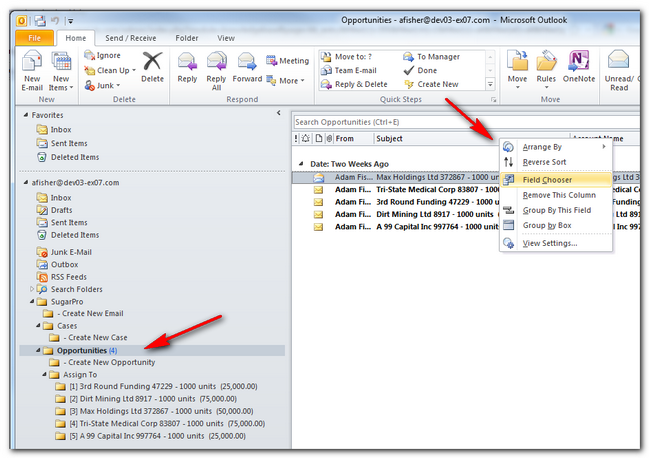649x458 pixels.
Task: Switch to Send / Receive tab
Action: point(130,38)
